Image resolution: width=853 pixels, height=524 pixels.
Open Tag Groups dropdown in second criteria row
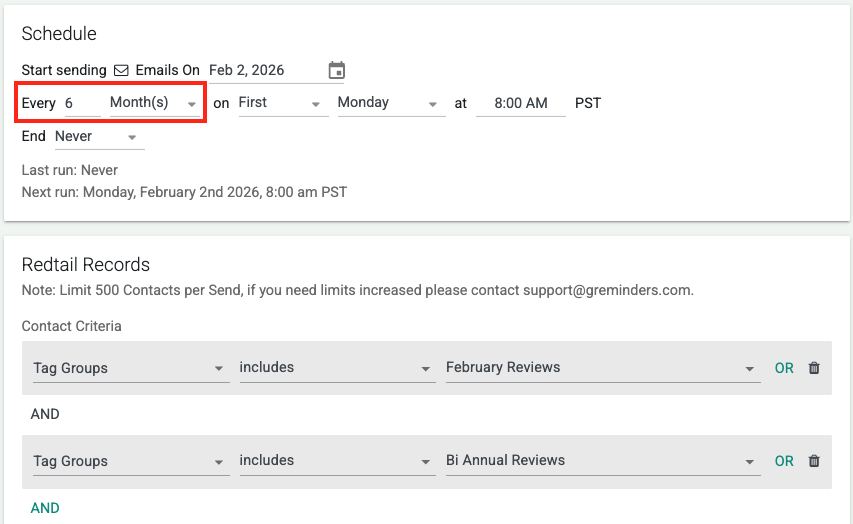point(129,461)
